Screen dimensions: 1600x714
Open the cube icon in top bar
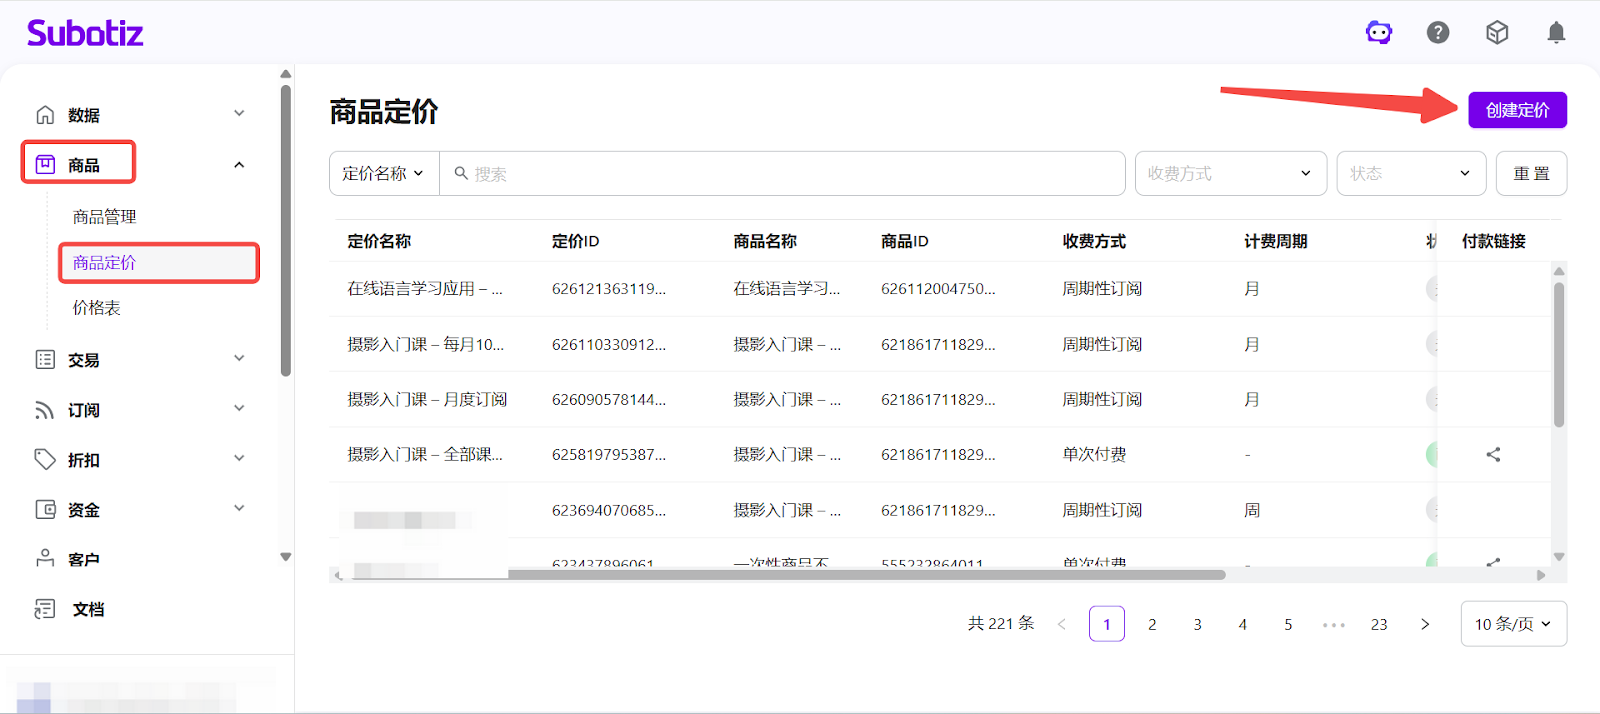(x=1497, y=33)
